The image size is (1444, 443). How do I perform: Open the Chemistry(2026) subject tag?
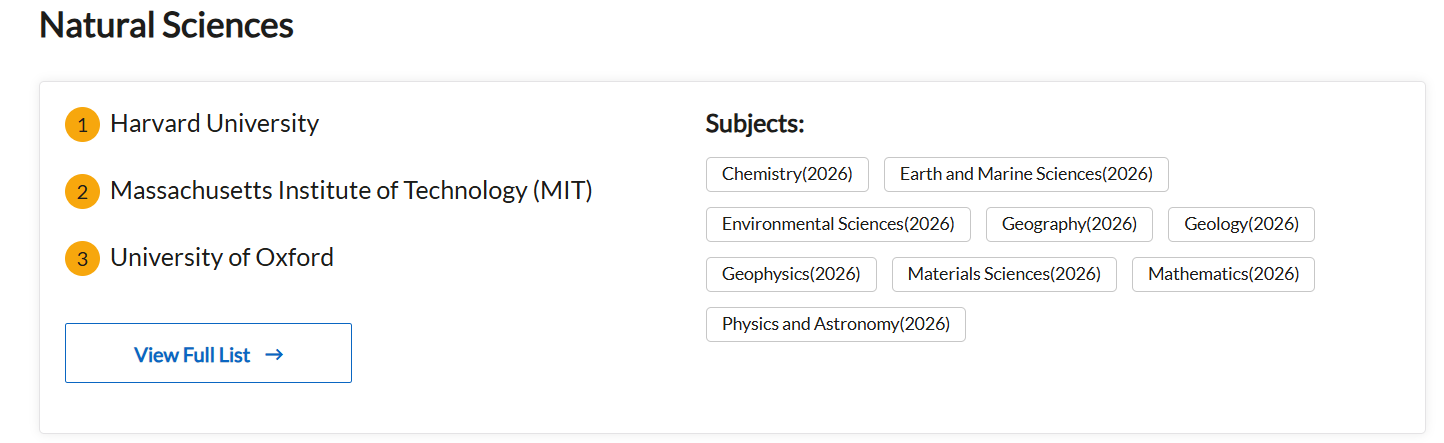pyautogui.click(x=787, y=174)
